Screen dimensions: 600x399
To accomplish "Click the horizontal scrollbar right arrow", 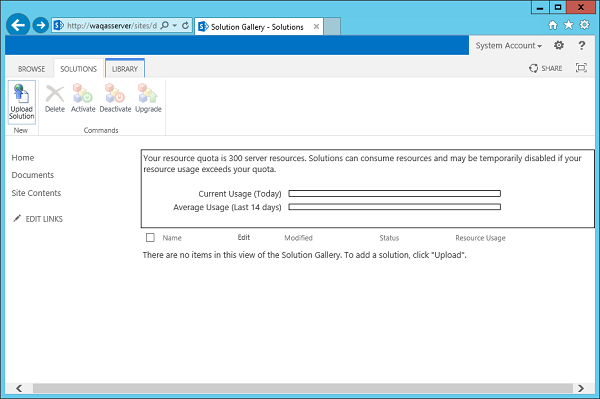I will [580, 388].
